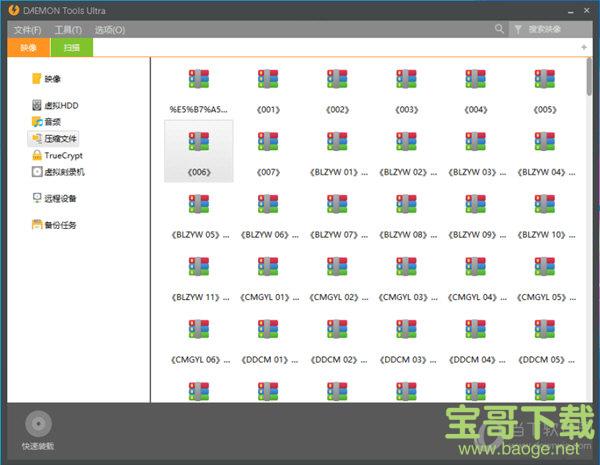The height and width of the screenshot is (465, 600).
Task: Select the 《DDCM 01》 archive icon
Action: (x=268, y=329)
